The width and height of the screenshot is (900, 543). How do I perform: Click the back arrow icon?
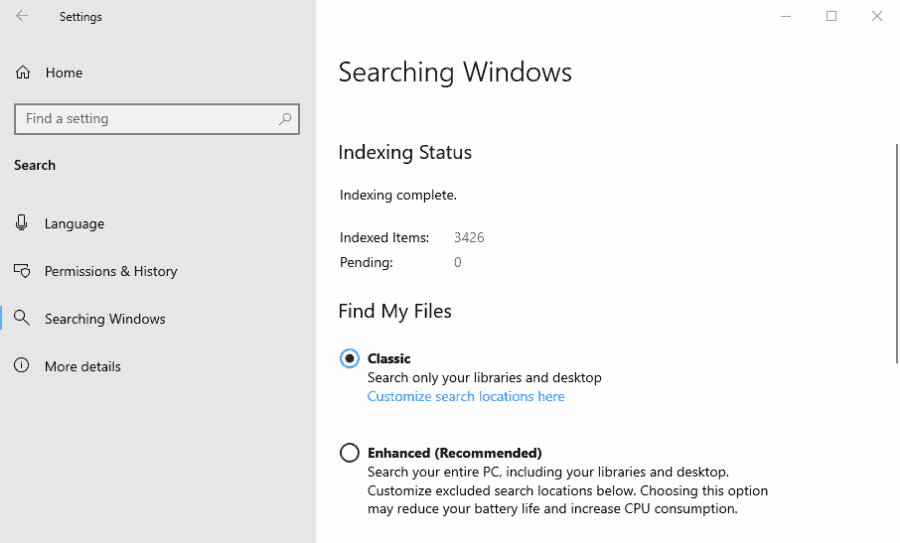pos(22,16)
